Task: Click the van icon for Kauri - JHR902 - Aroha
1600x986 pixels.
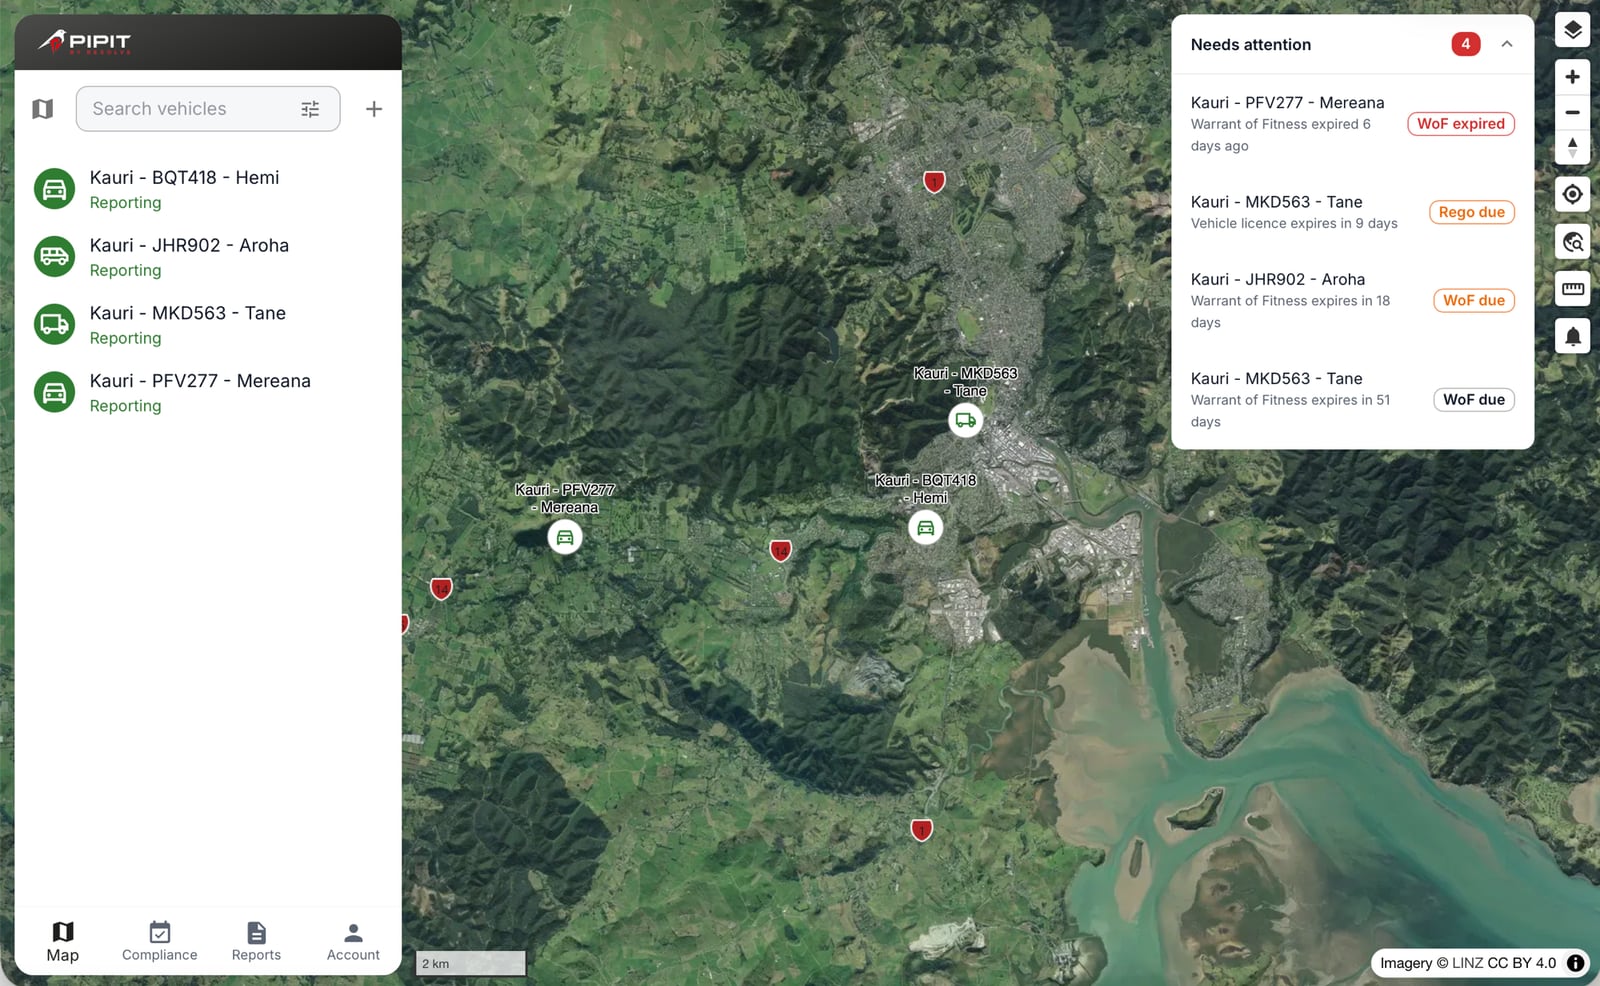Action: tap(55, 257)
